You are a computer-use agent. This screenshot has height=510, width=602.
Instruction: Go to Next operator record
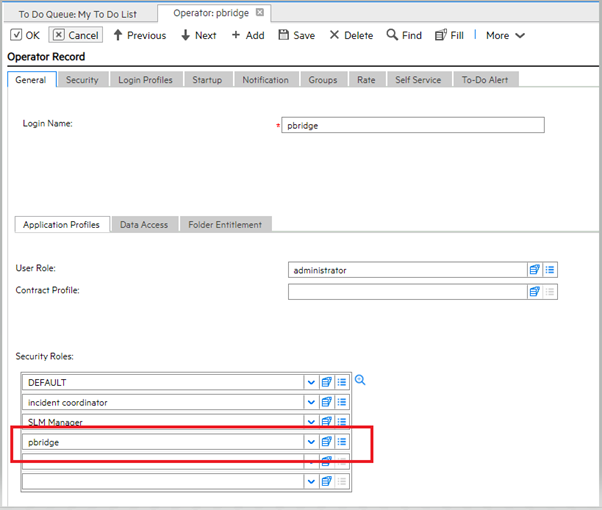pyautogui.click(x=198, y=35)
